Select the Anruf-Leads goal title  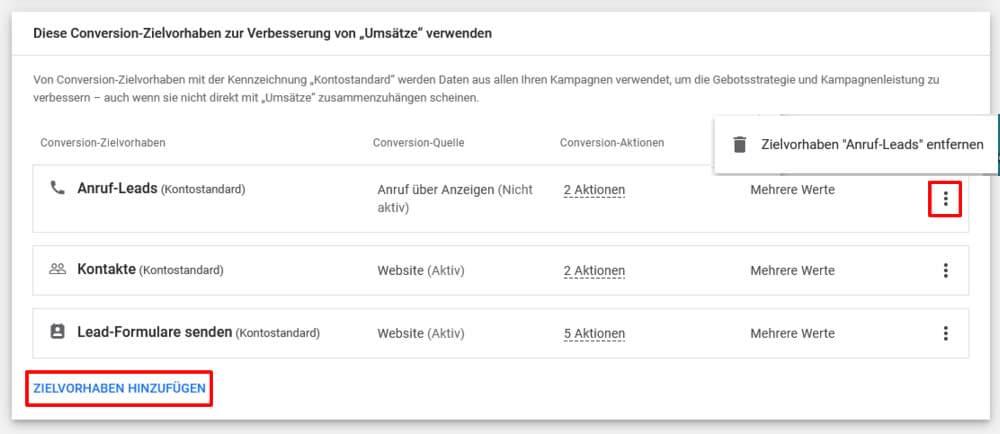(117, 189)
